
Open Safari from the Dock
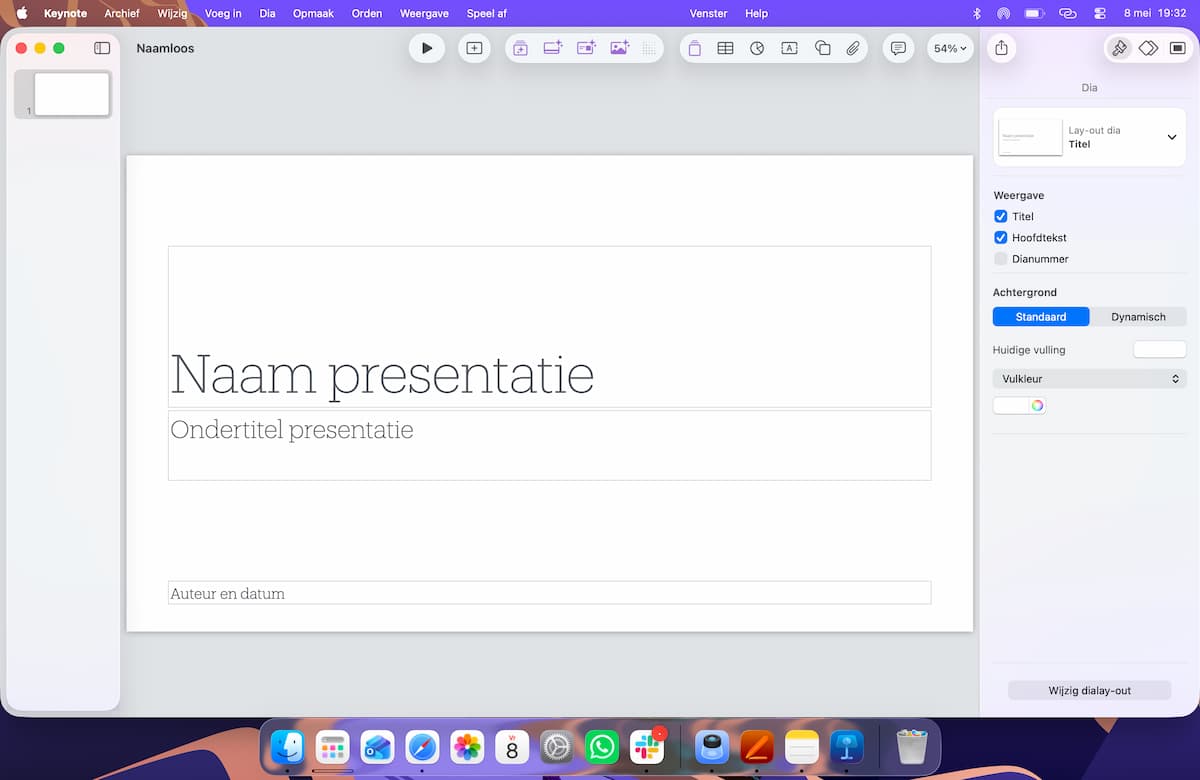click(422, 747)
